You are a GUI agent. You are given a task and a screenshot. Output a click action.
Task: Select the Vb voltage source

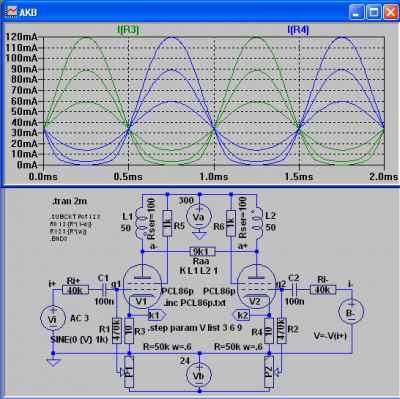pyautogui.click(x=199, y=375)
